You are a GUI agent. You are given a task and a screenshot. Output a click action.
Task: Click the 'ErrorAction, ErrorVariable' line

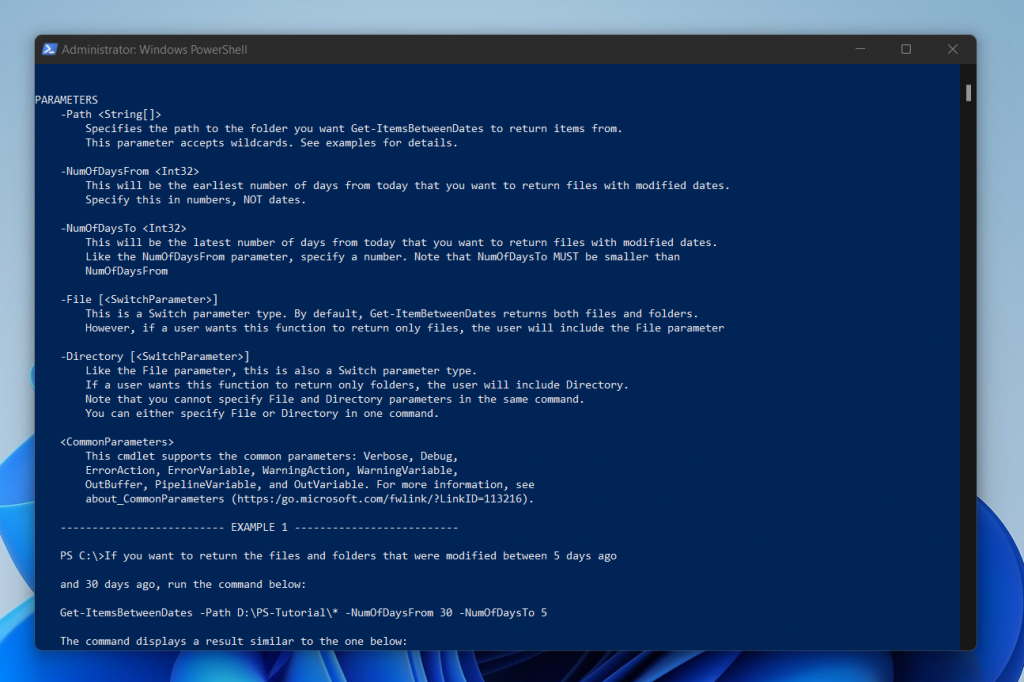272,470
